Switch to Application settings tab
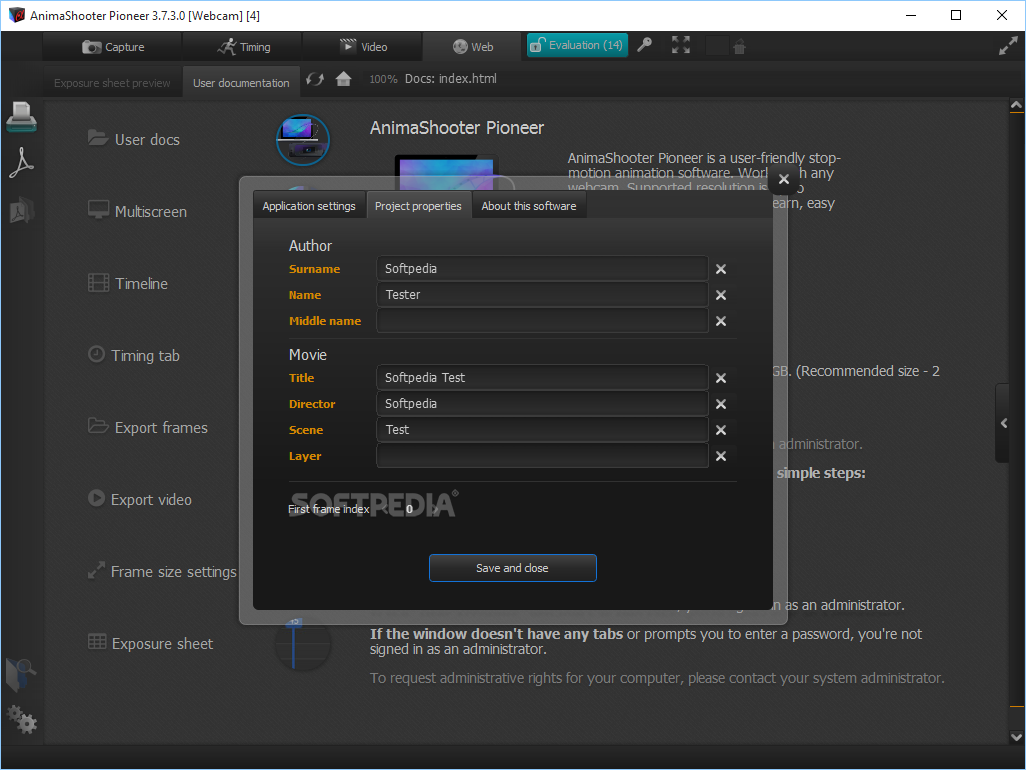Image resolution: width=1026 pixels, height=770 pixels. click(309, 206)
